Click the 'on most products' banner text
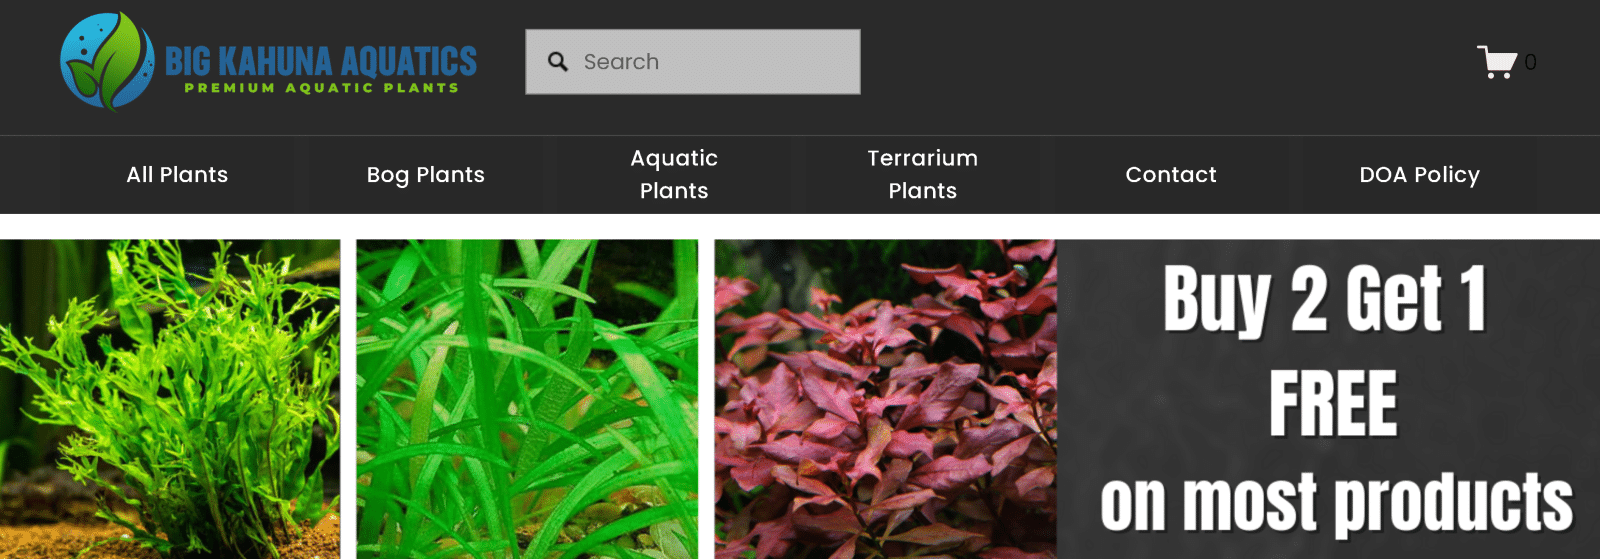Screen dimensions: 1600x559 (x=1336, y=503)
